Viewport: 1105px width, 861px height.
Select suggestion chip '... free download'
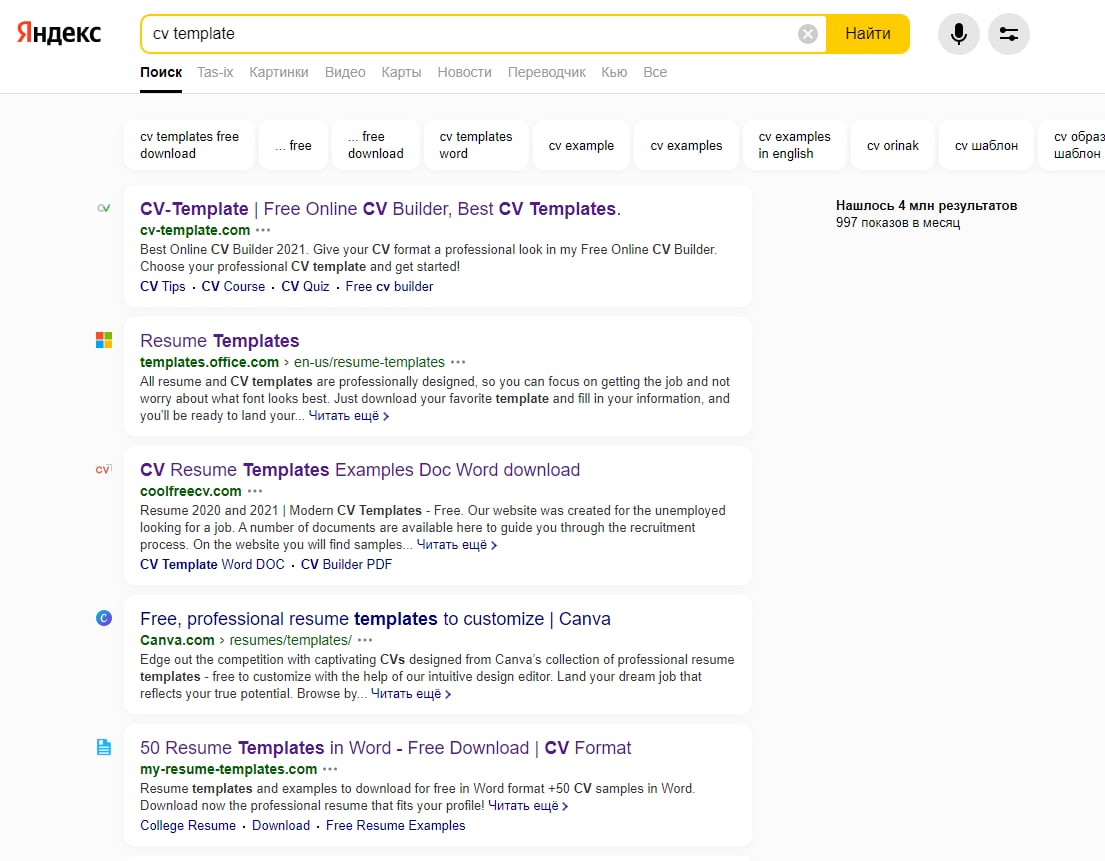[x=376, y=145]
